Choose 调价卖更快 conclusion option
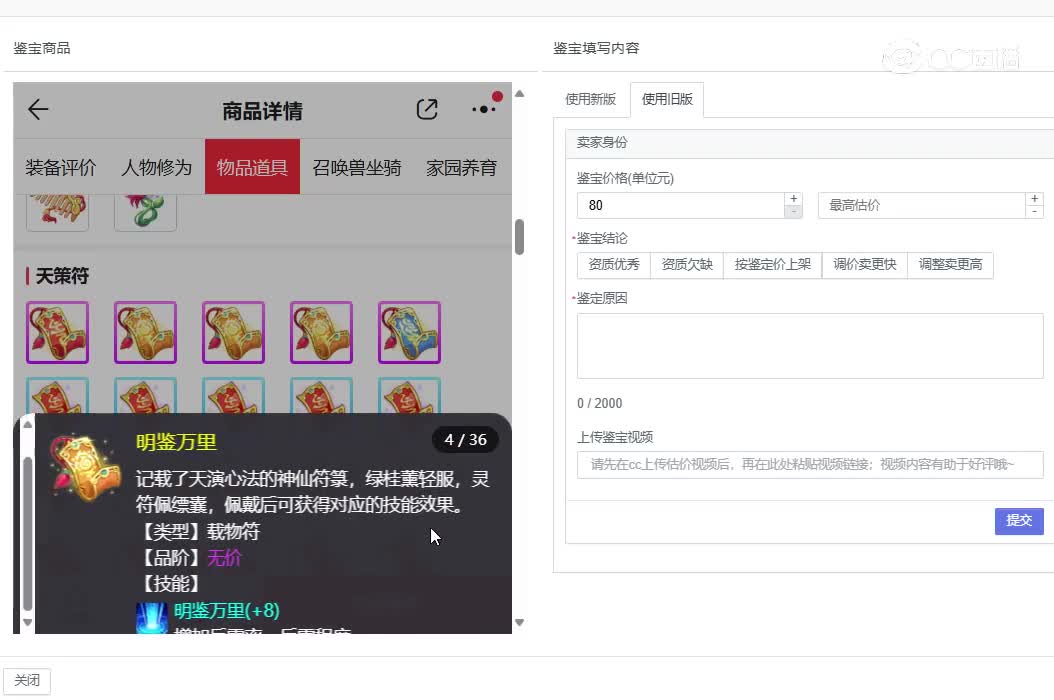Viewport: 1054px width, 700px height. pyautogui.click(x=865, y=264)
